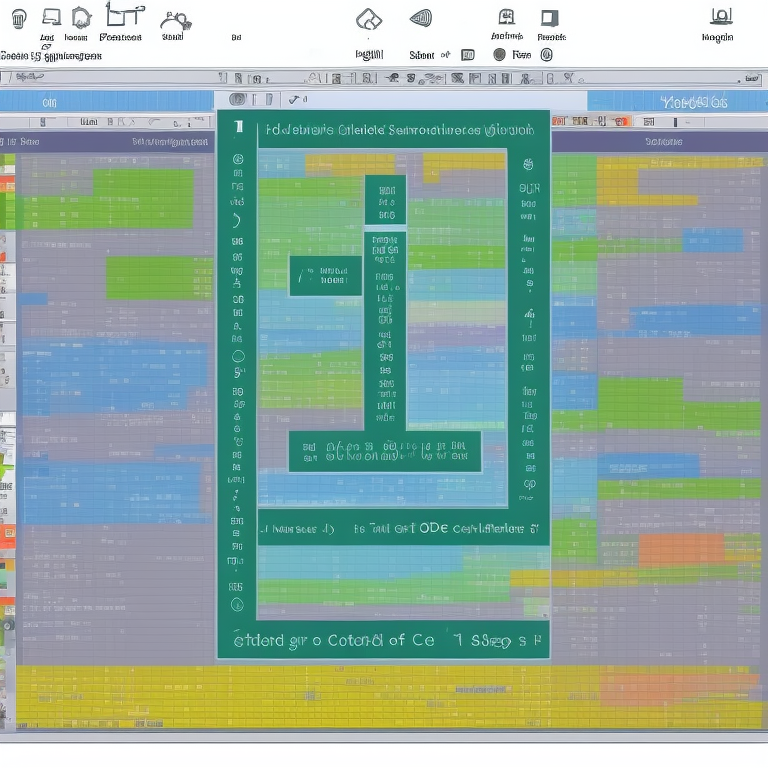Expand the outlined circle in the green panel's left column
The height and width of the screenshot is (768, 768).
coord(238,355)
